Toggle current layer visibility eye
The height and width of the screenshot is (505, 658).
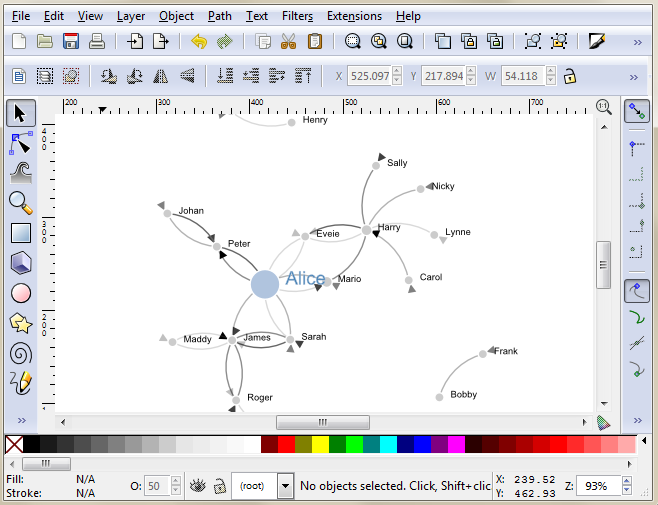click(x=197, y=486)
